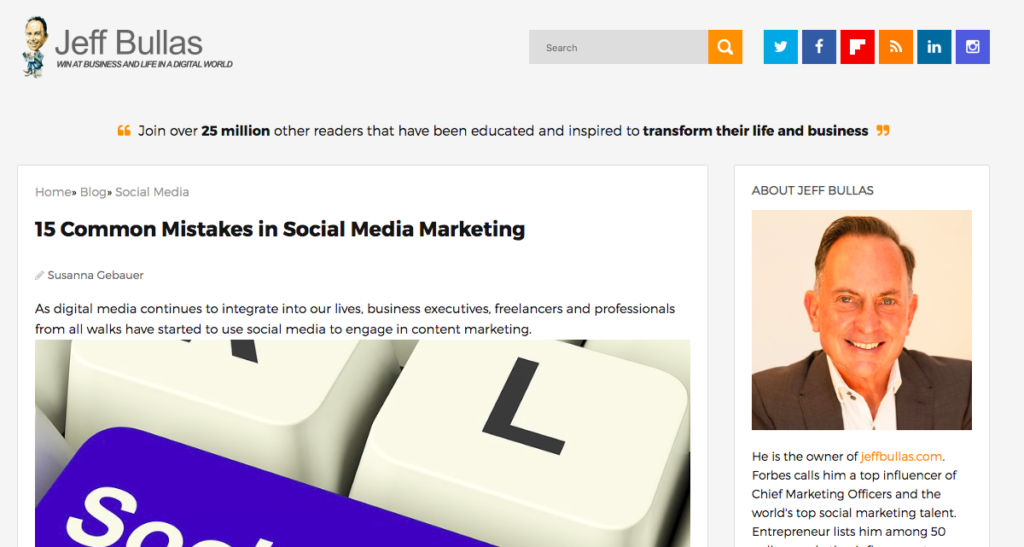
Task: Open the Flipboard social icon
Action: [x=857, y=47]
